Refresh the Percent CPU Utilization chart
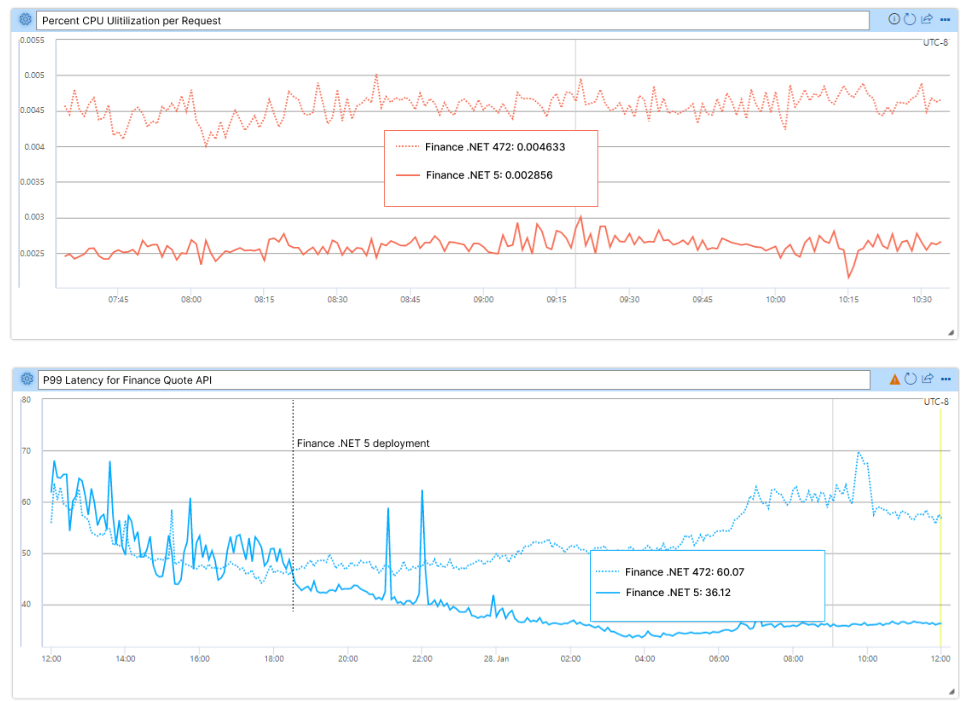961x701 pixels. pos(910,19)
